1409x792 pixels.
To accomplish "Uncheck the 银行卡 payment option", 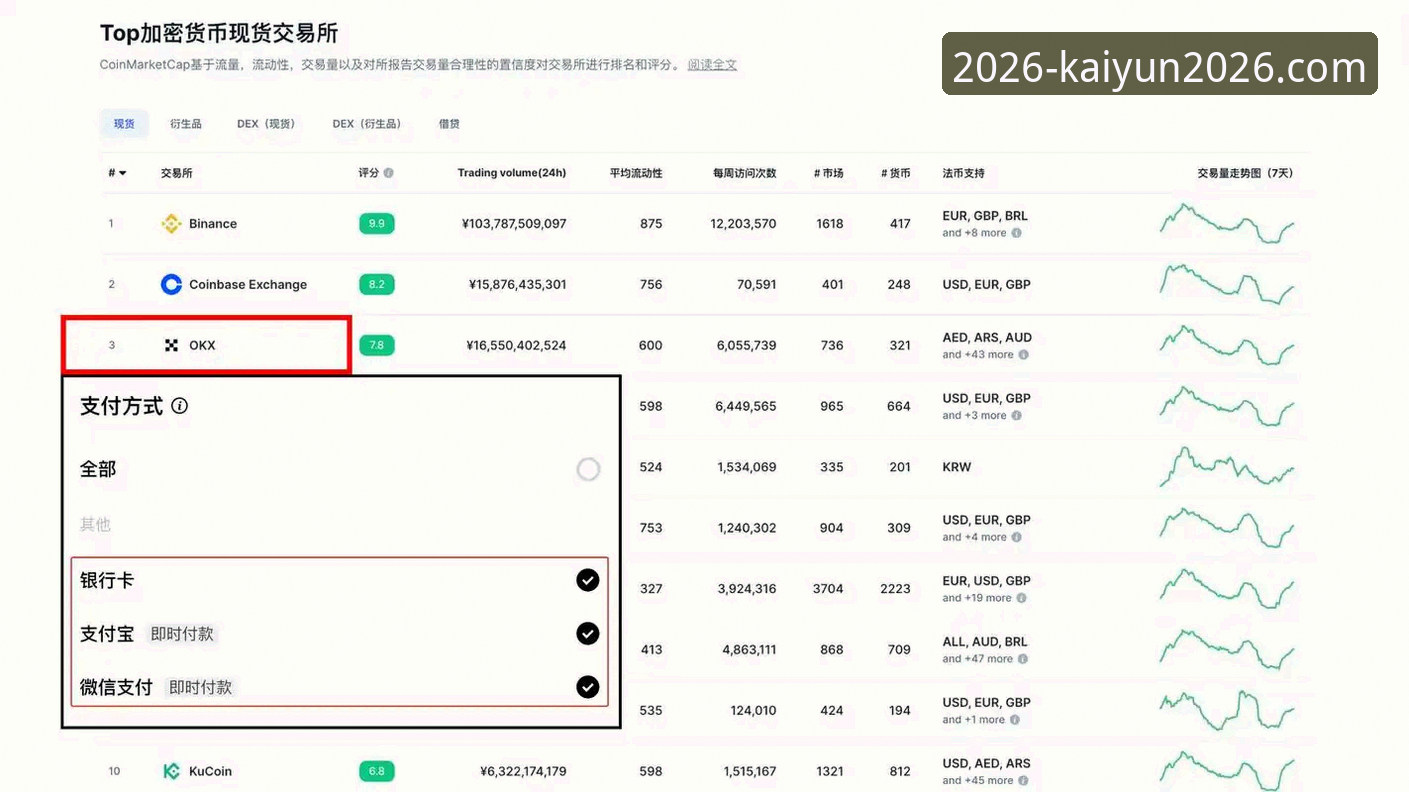I will (588, 580).
